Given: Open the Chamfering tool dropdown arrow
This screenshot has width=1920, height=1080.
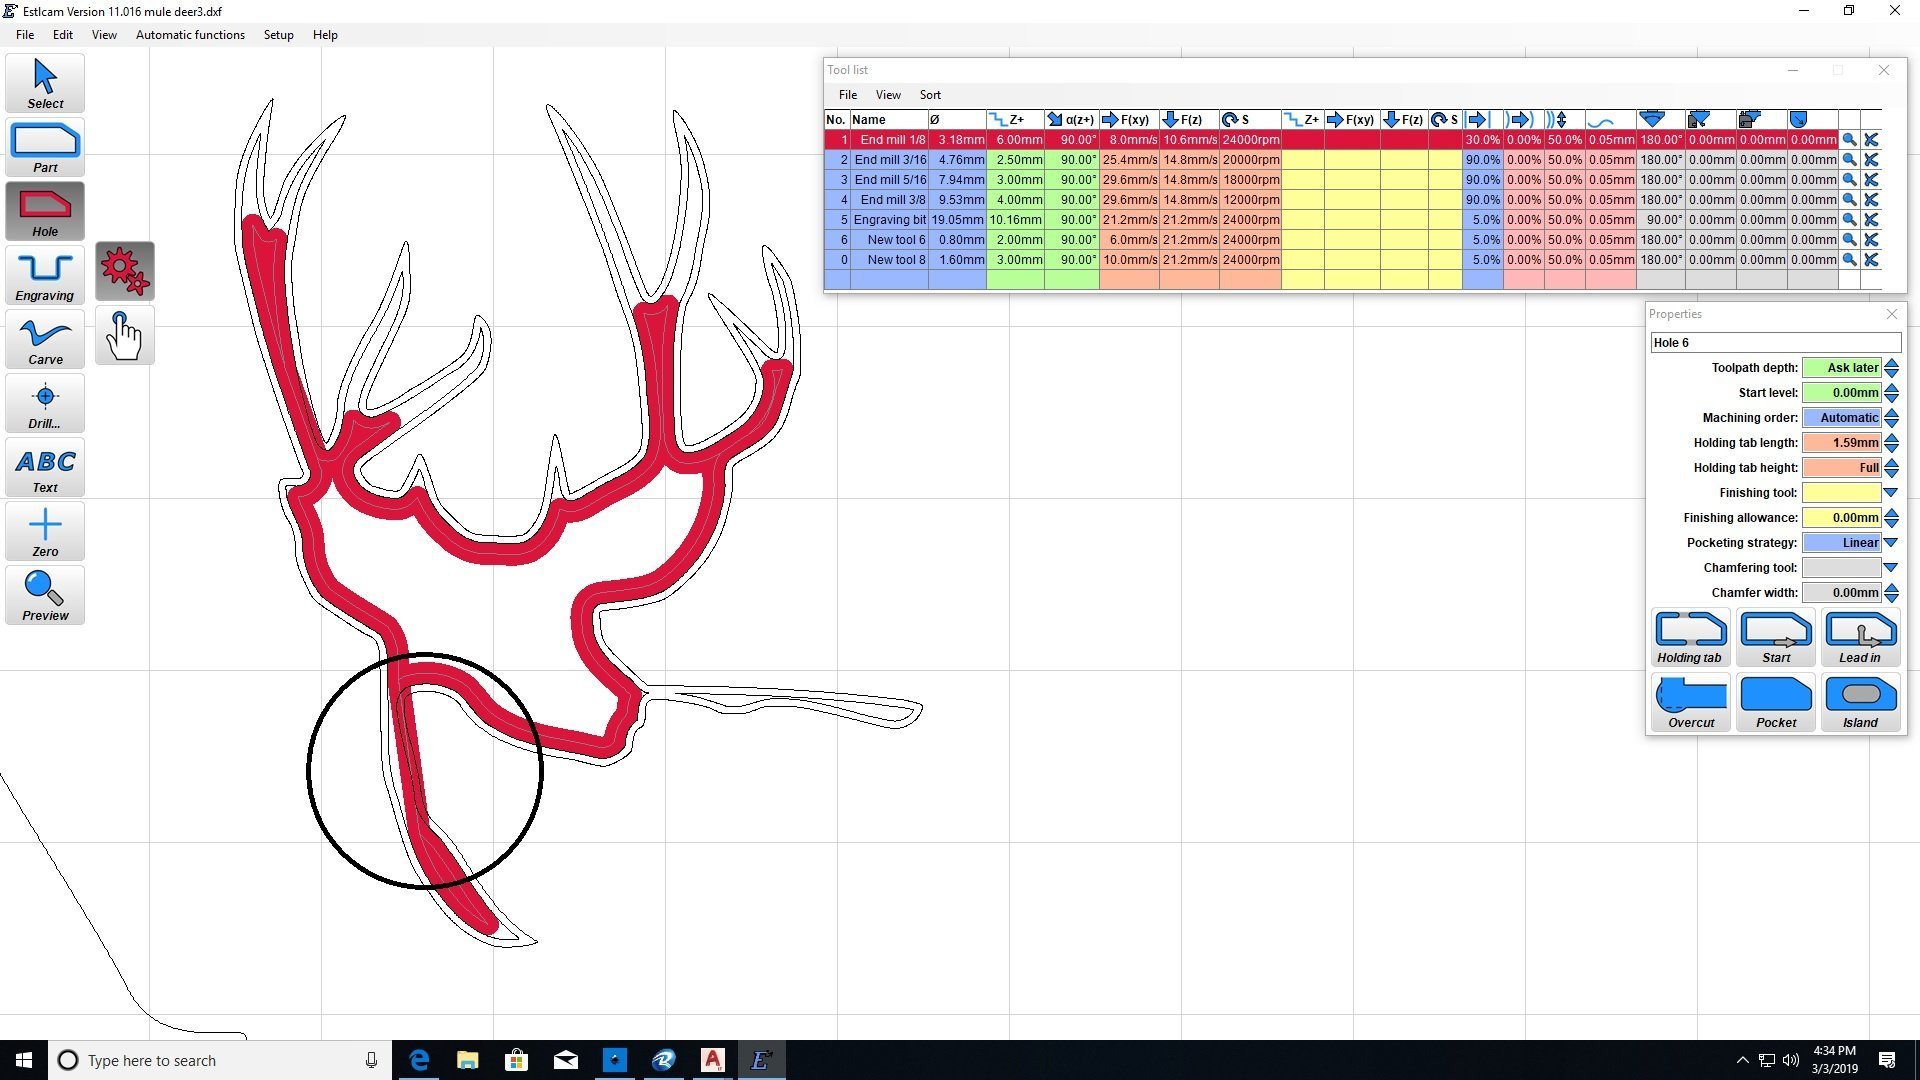Looking at the screenshot, I should 1891,568.
